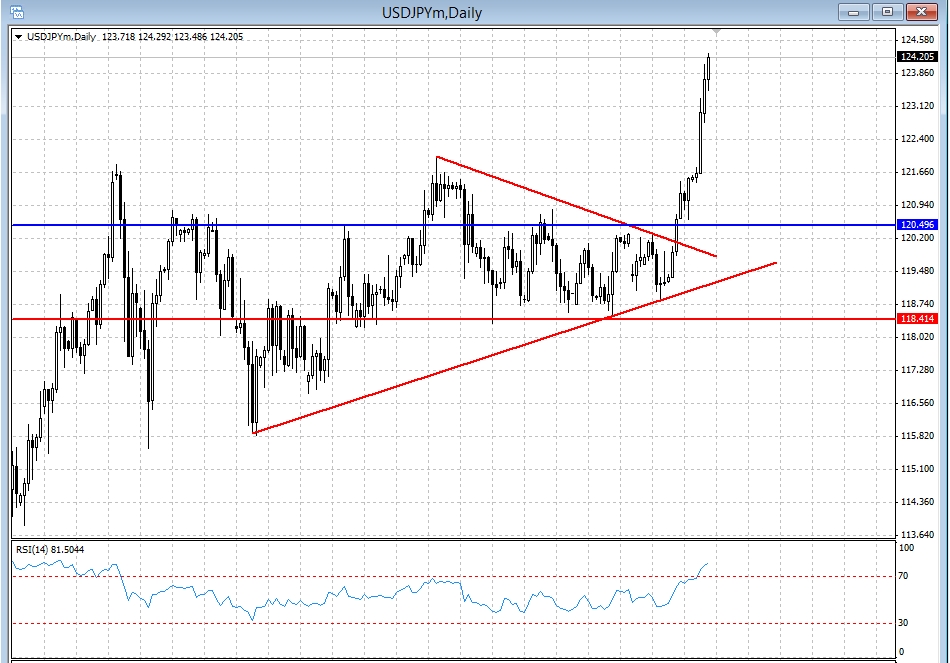Click the price axis label 115.100
Viewport: 950px width, 663px height.
(917, 468)
